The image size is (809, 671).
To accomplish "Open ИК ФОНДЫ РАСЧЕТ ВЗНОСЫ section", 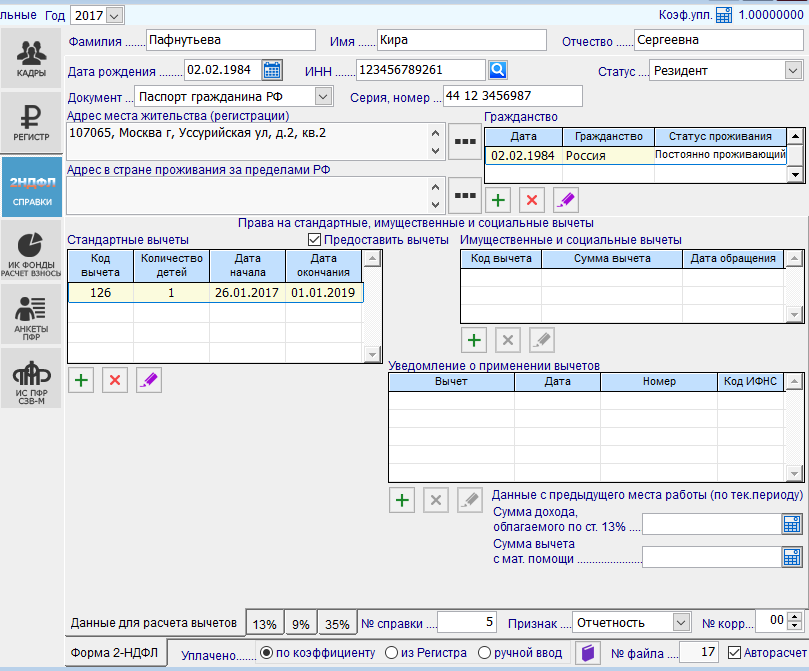I will point(31,251).
